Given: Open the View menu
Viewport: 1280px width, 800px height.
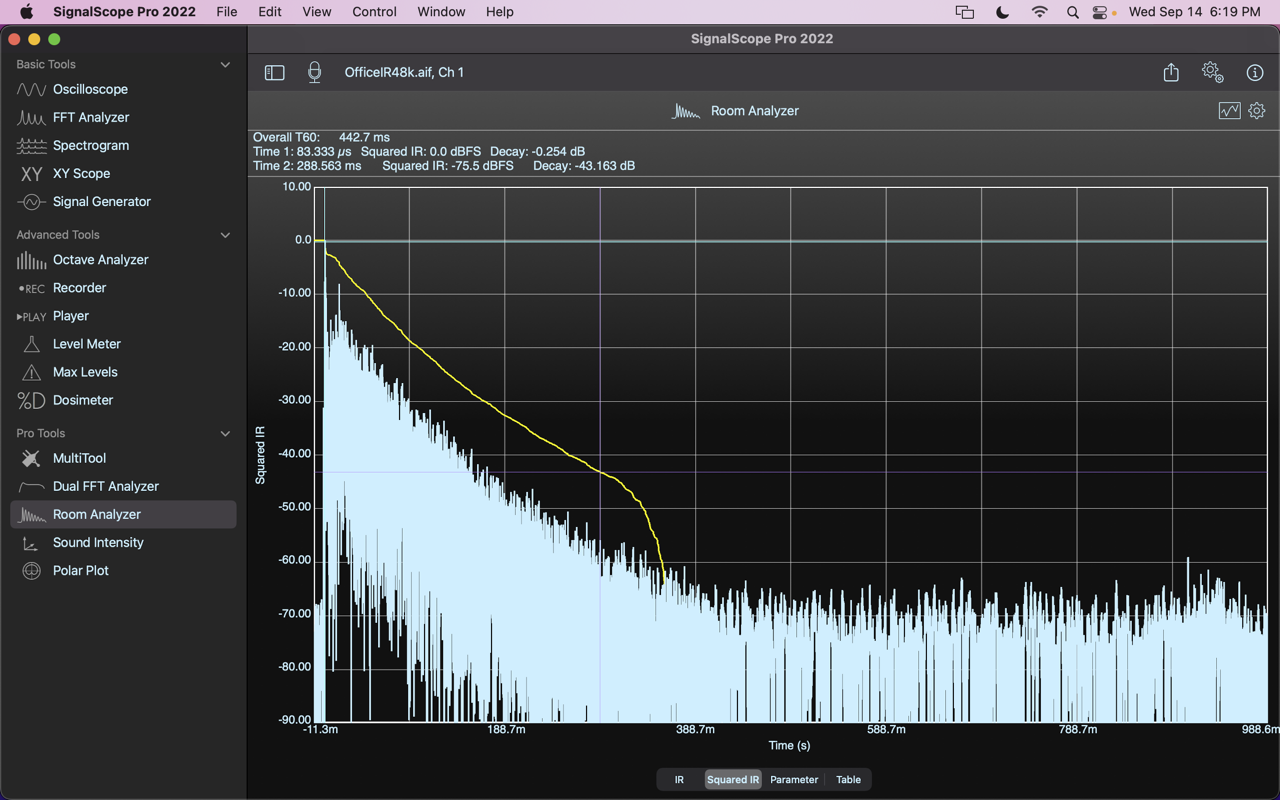Looking at the screenshot, I should [317, 12].
